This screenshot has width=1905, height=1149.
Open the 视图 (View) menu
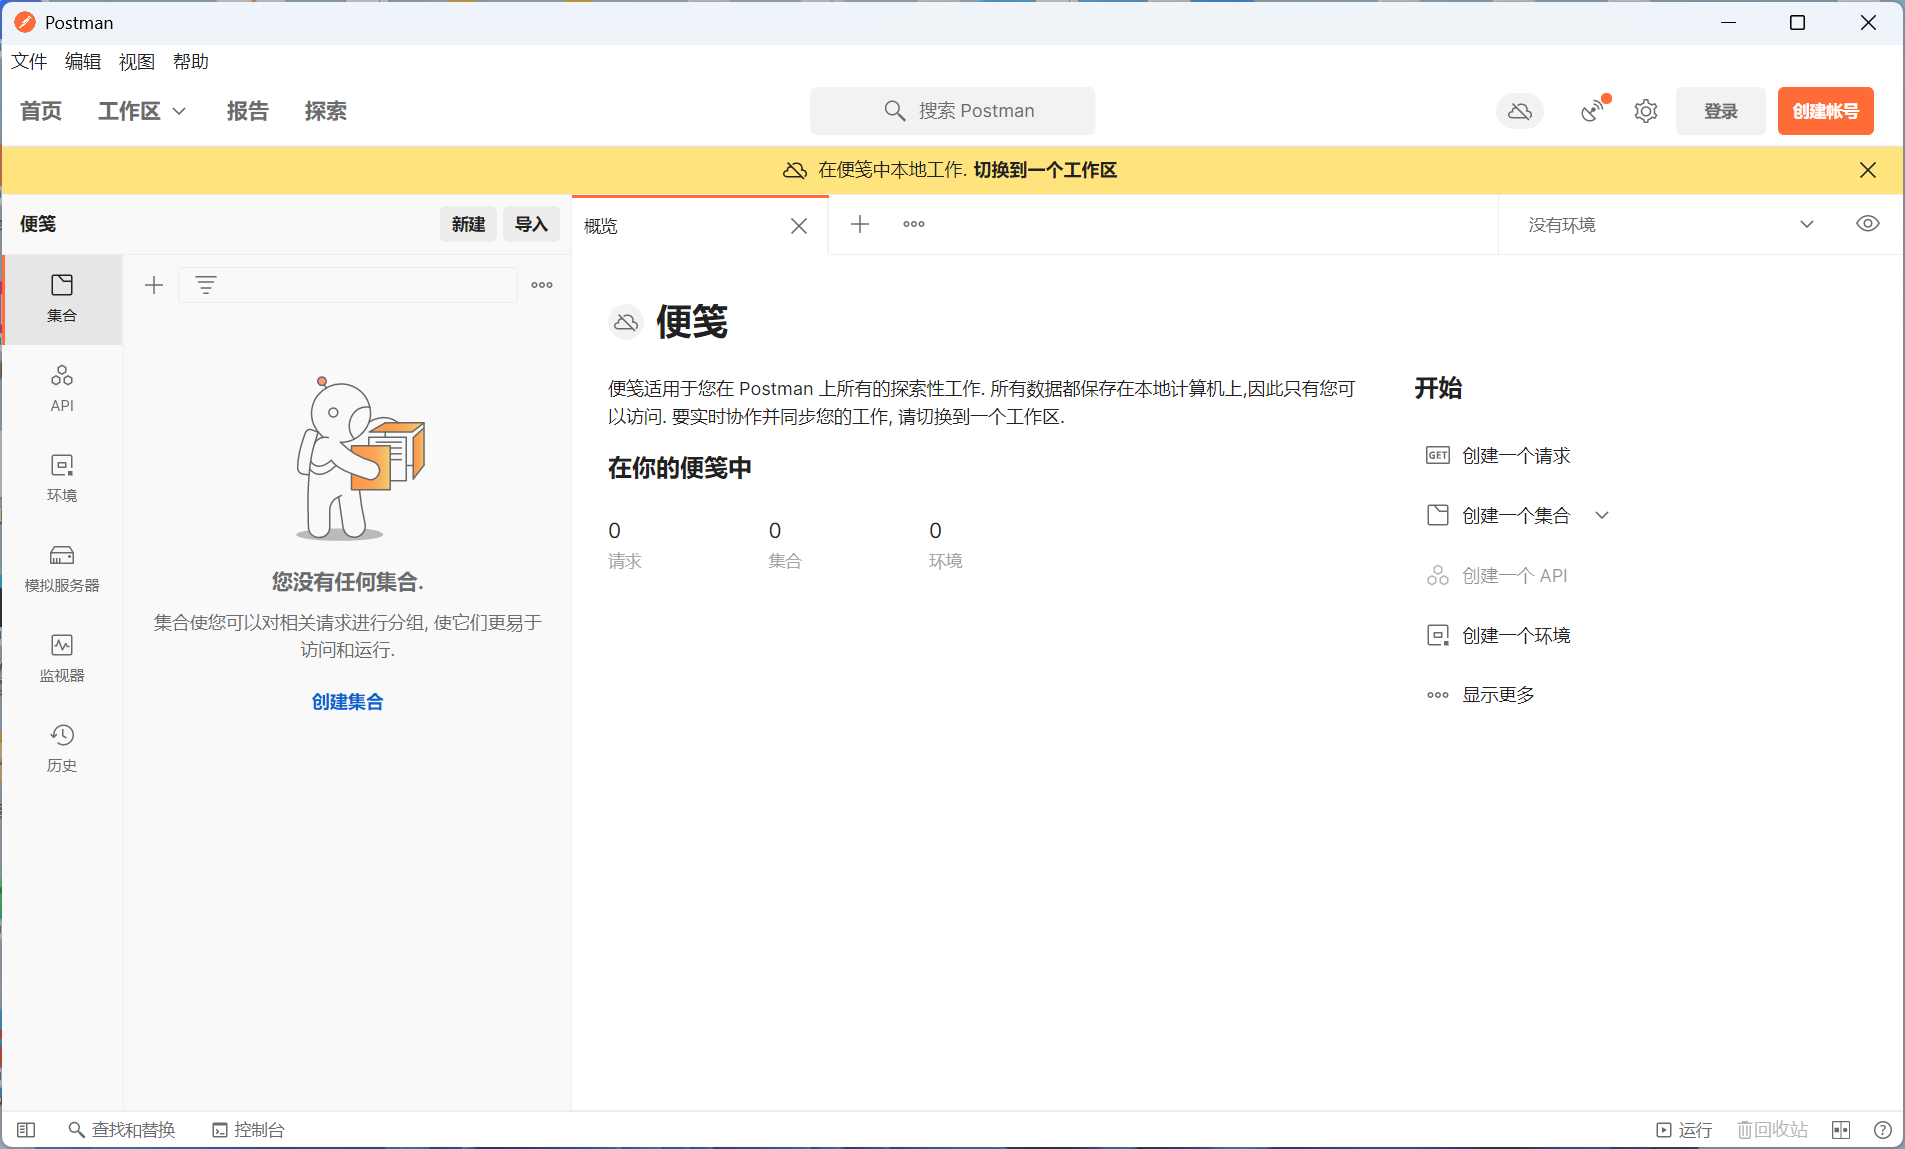(x=137, y=62)
